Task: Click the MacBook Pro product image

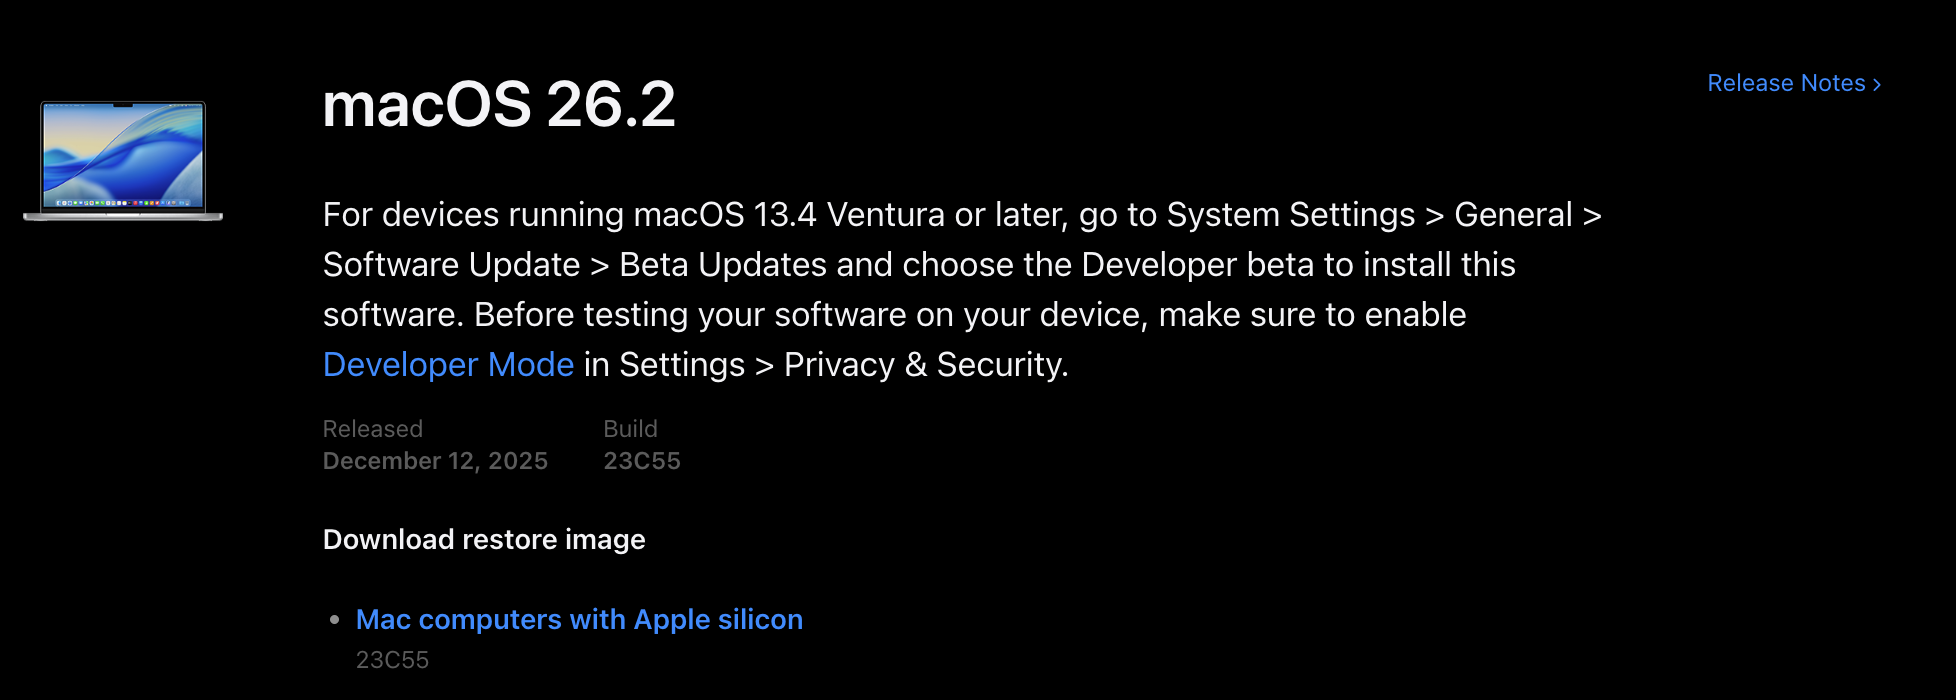Action: [123, 160]
